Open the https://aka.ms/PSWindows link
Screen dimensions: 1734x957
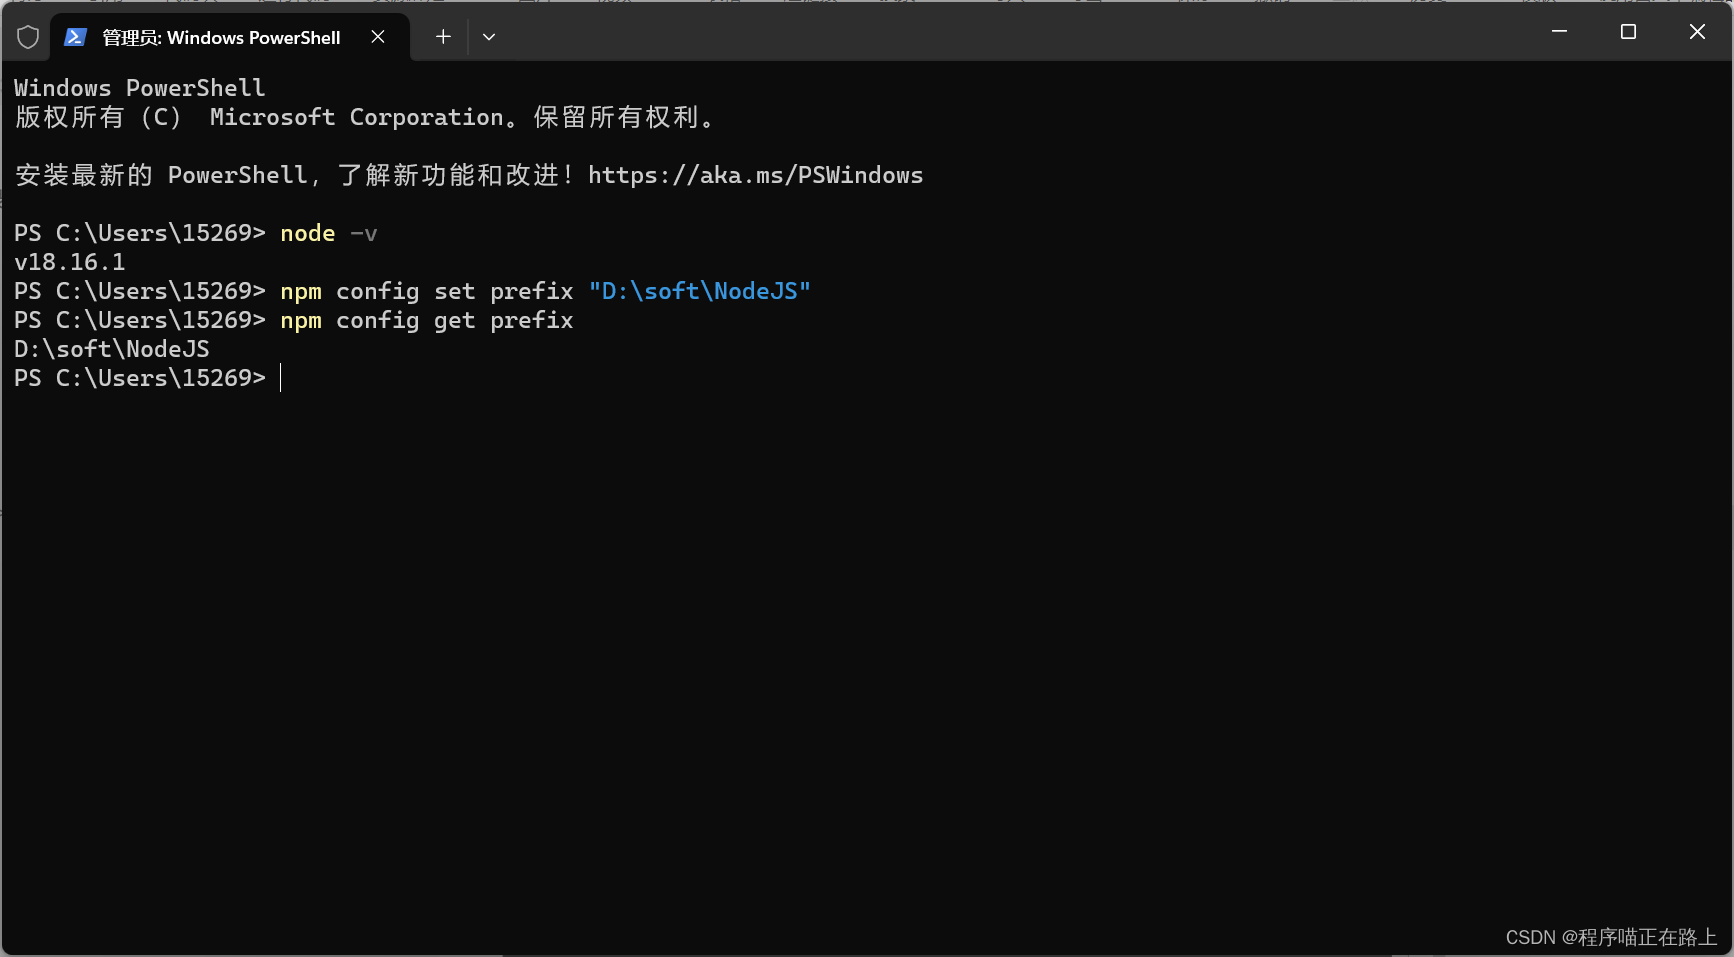pos(755,175)
